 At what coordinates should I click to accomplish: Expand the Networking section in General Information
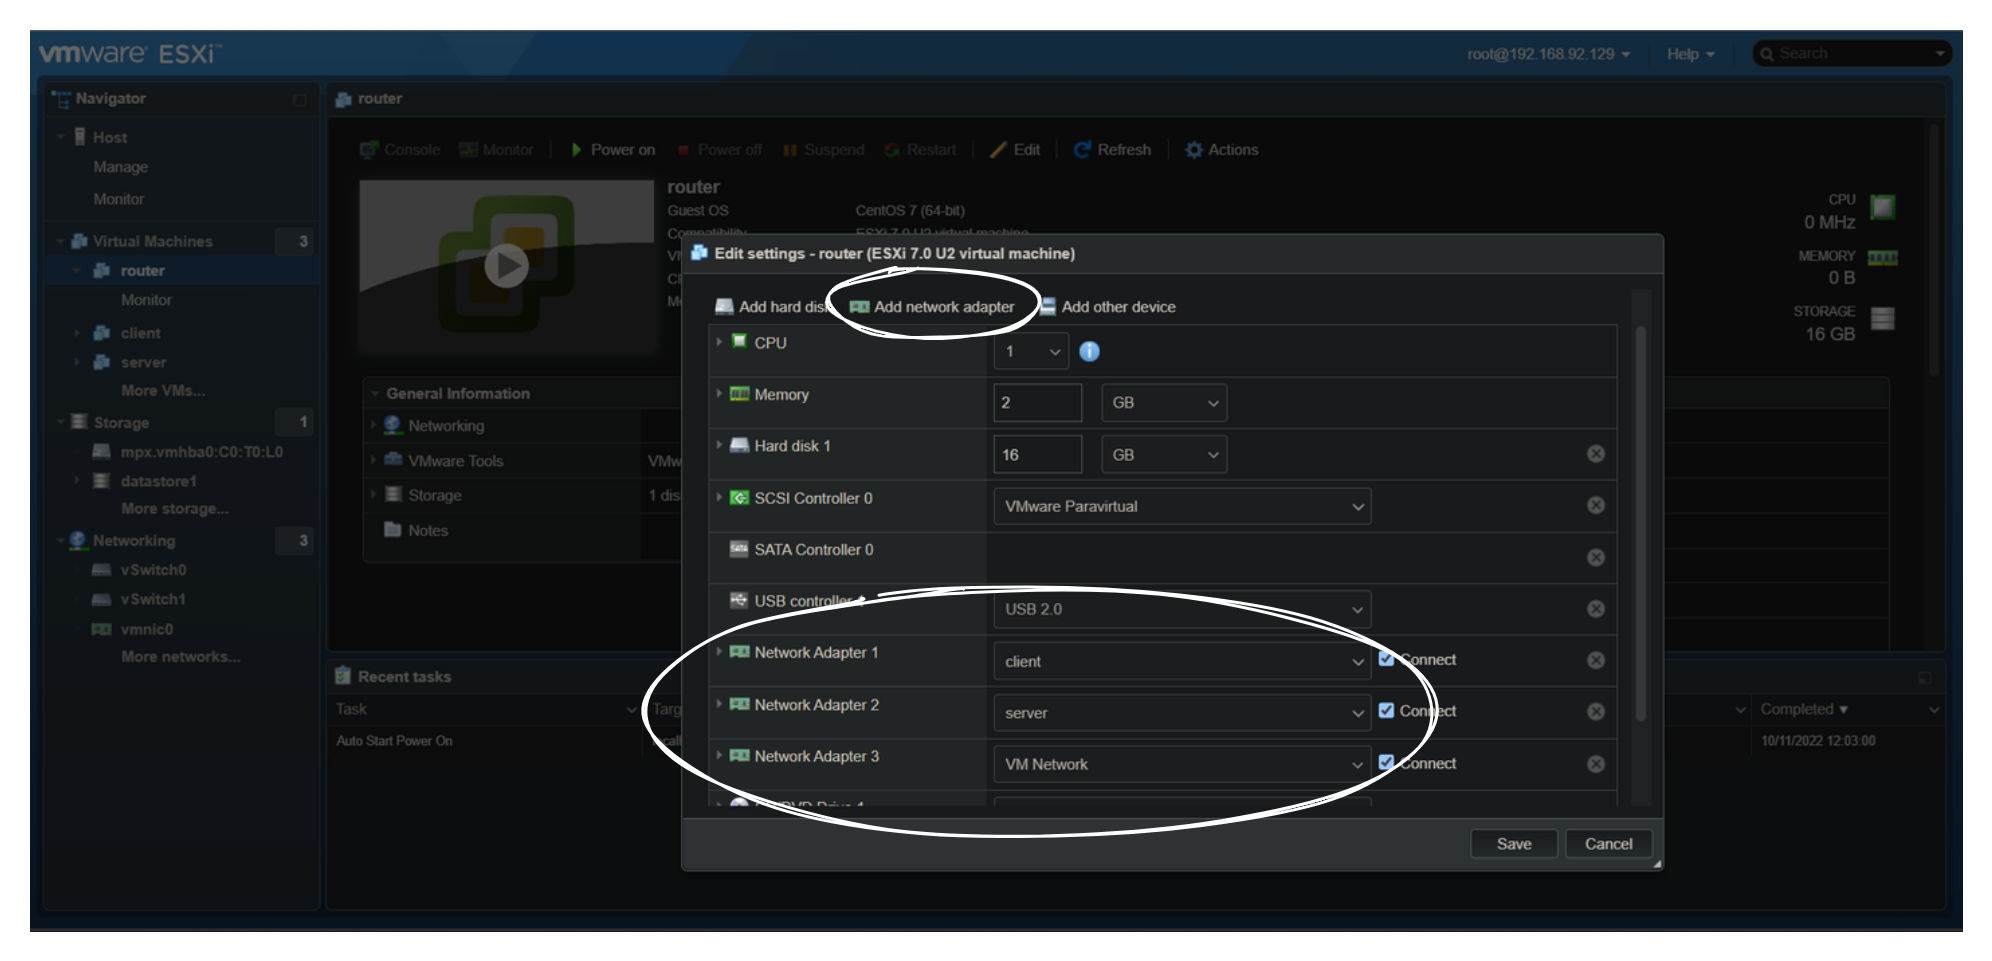(x=373, y=426)
